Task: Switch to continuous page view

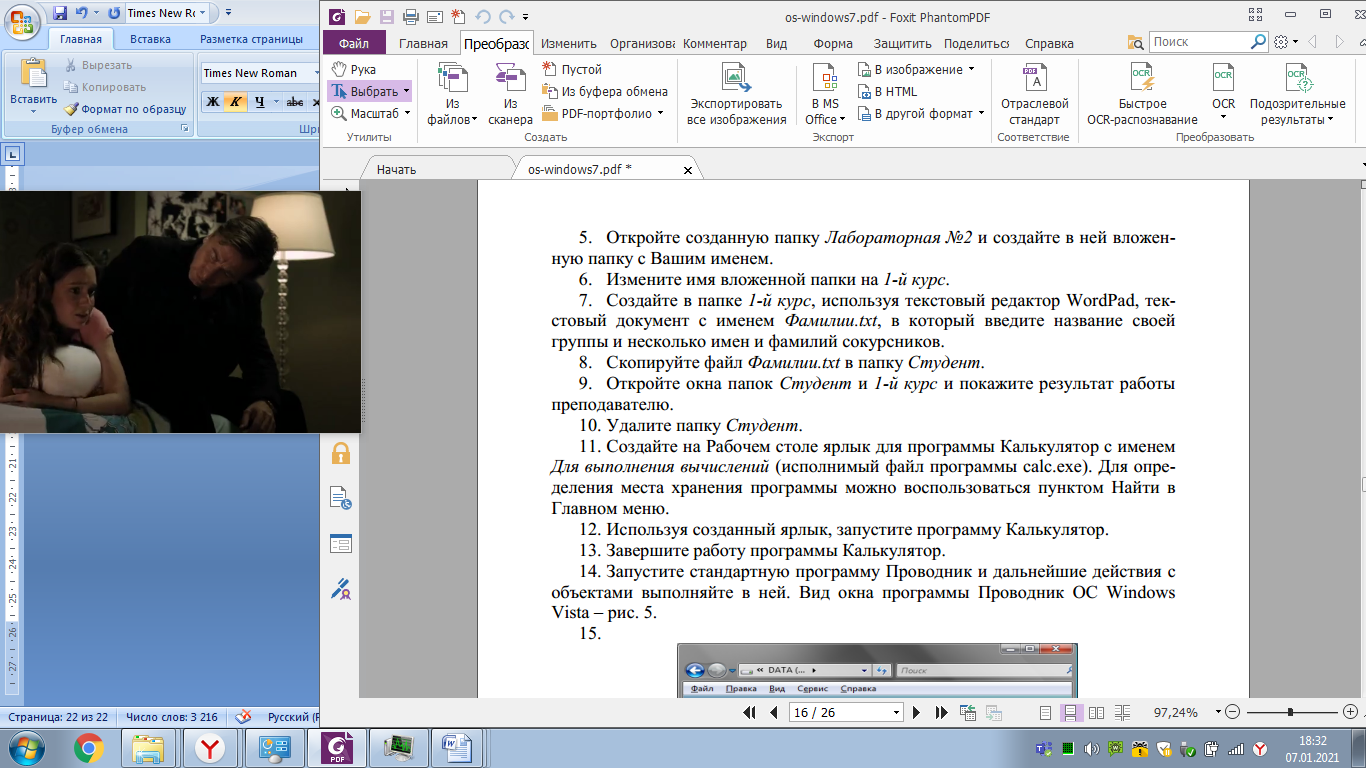Action: pos(1070,713)
